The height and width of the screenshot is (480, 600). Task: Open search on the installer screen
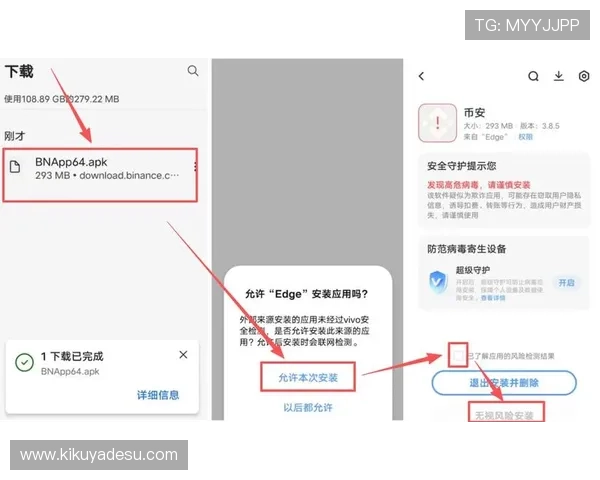(533, 76)
